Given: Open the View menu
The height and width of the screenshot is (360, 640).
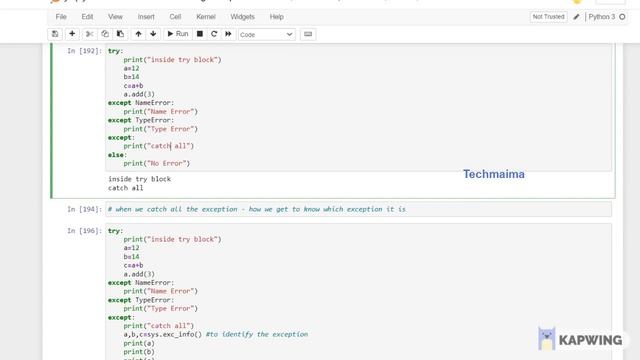Looking at the screenshot, I should point(115,17).
